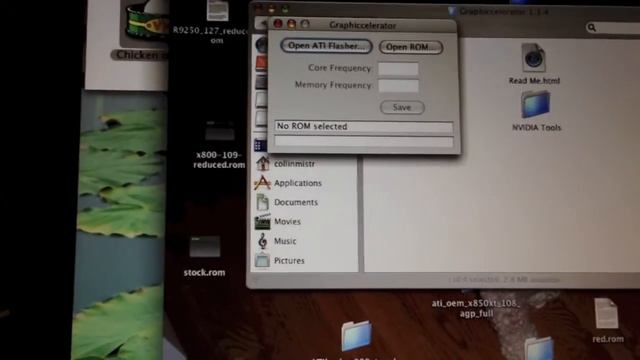Open Documents in Finder sidebar
The image size is (640, 360).
(x=296, y=202)
